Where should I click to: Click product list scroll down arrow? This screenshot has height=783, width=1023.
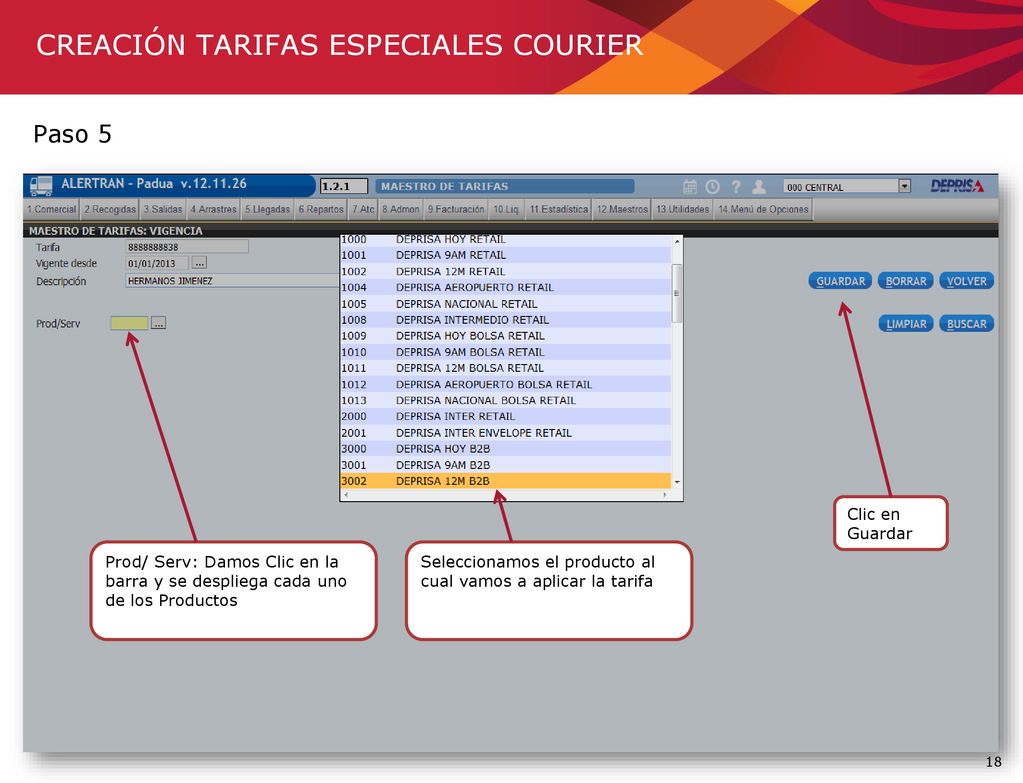click(677, 482)
